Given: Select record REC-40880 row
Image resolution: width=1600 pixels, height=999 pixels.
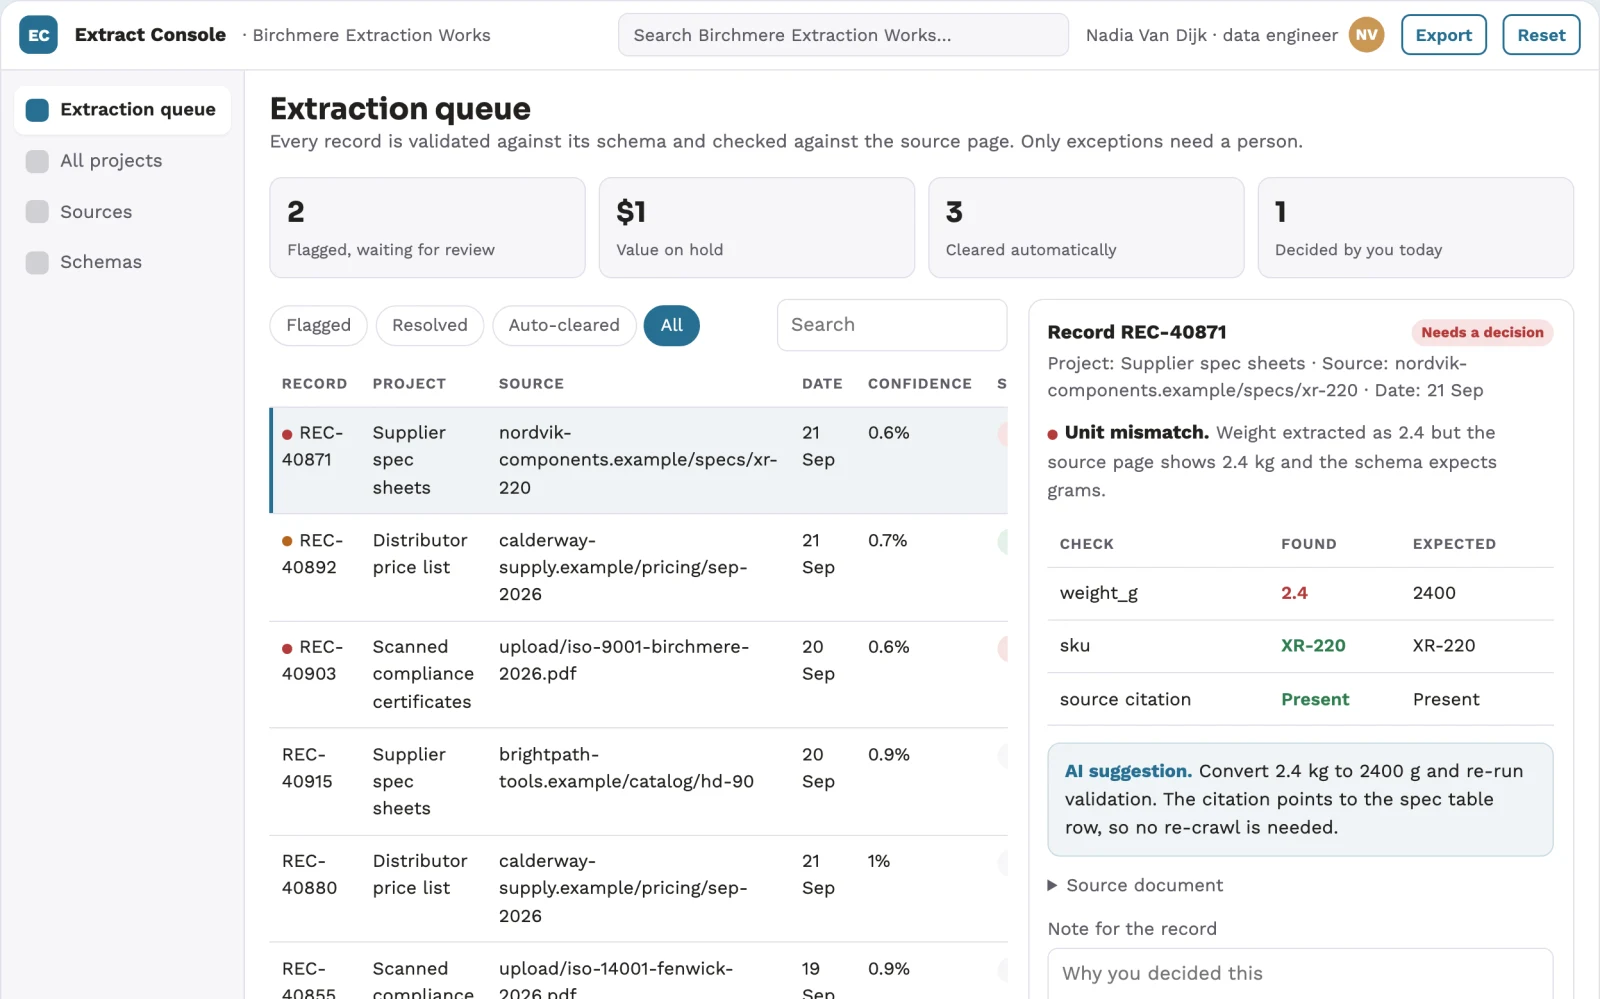Looking at the screenshot, I should coord(638,889).
